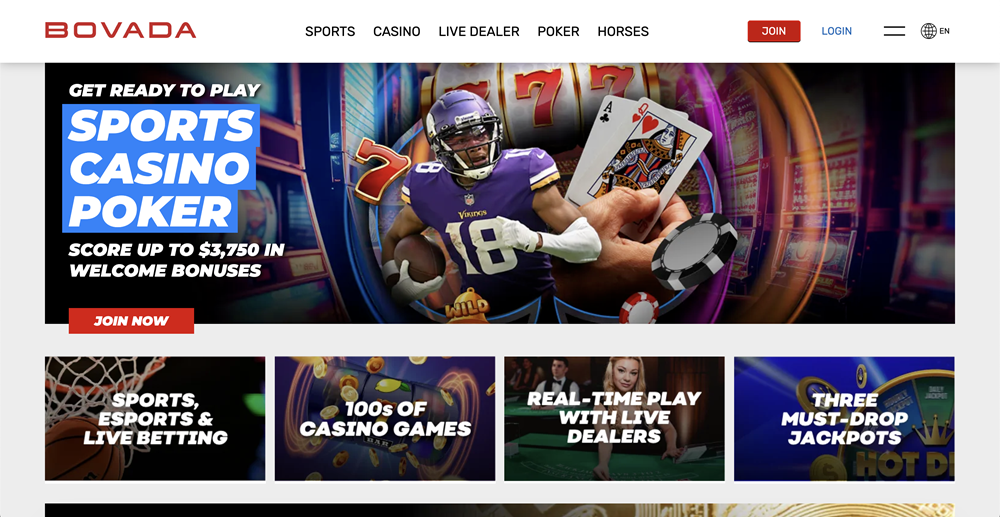Click the Bovada logo
This screenshot has width=1000, height=517.
121,31
